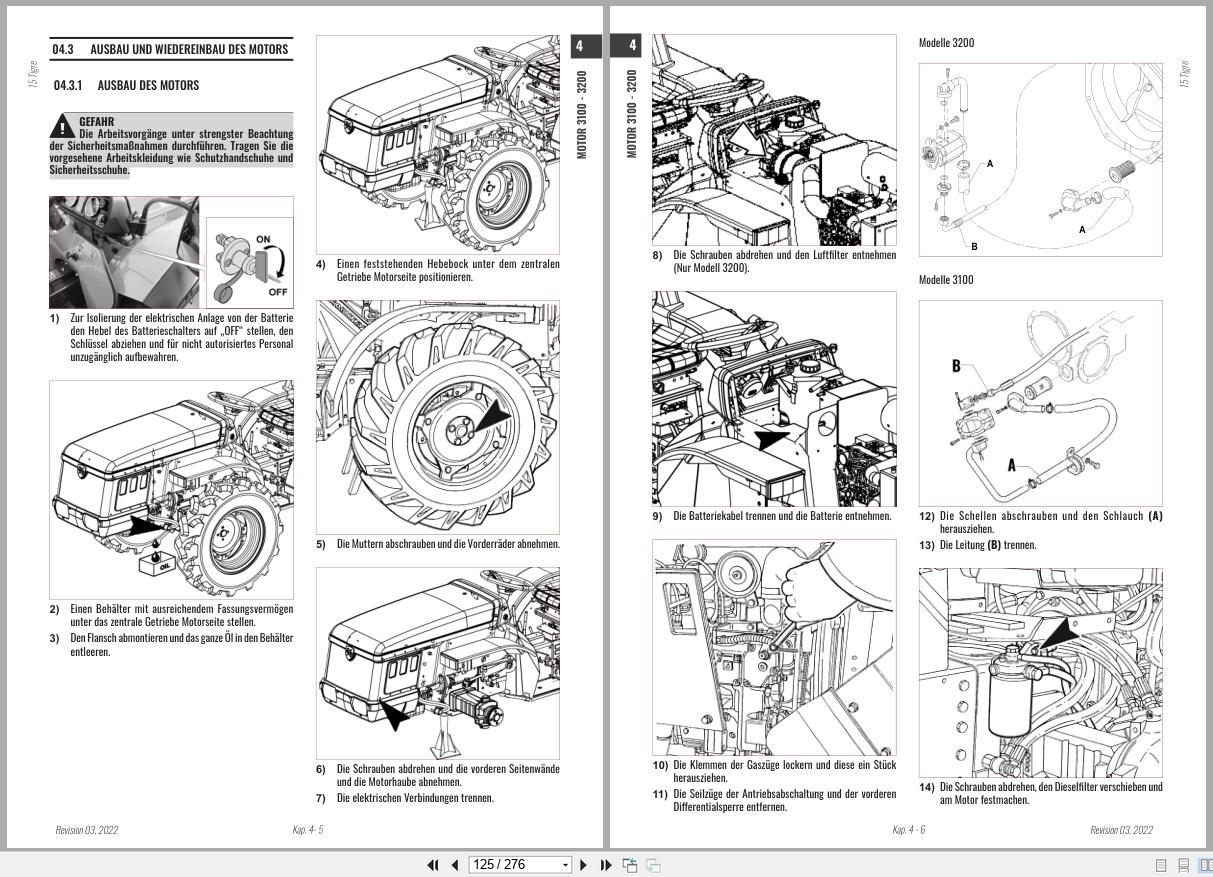Click the Modelle 3100 hose diagram
The image size is (1213, 877).
click(1041, 402)
